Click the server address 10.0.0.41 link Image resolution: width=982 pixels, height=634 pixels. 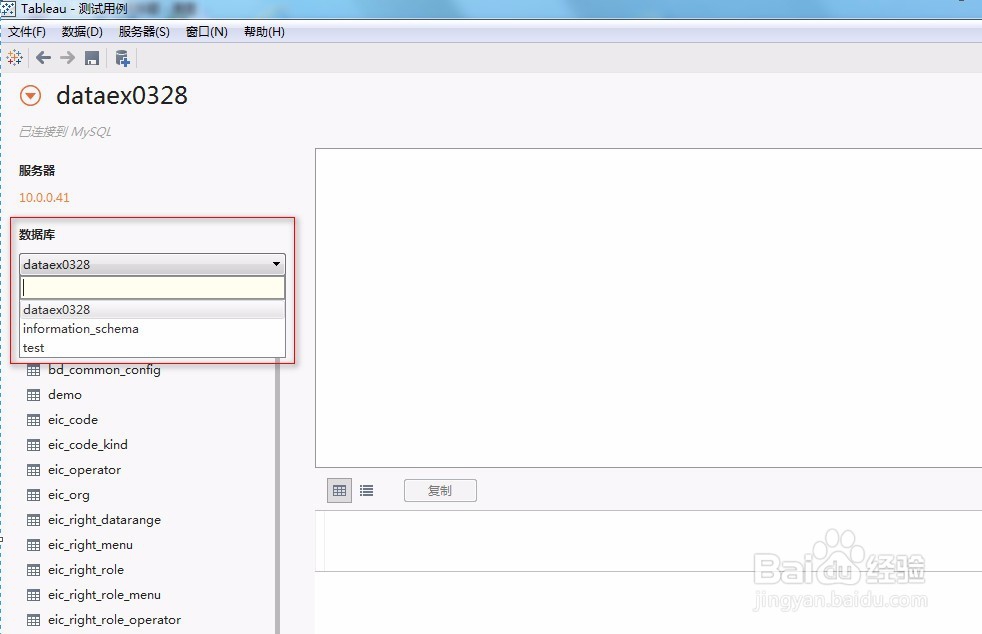pyautogui.click(x=44, y=197)
